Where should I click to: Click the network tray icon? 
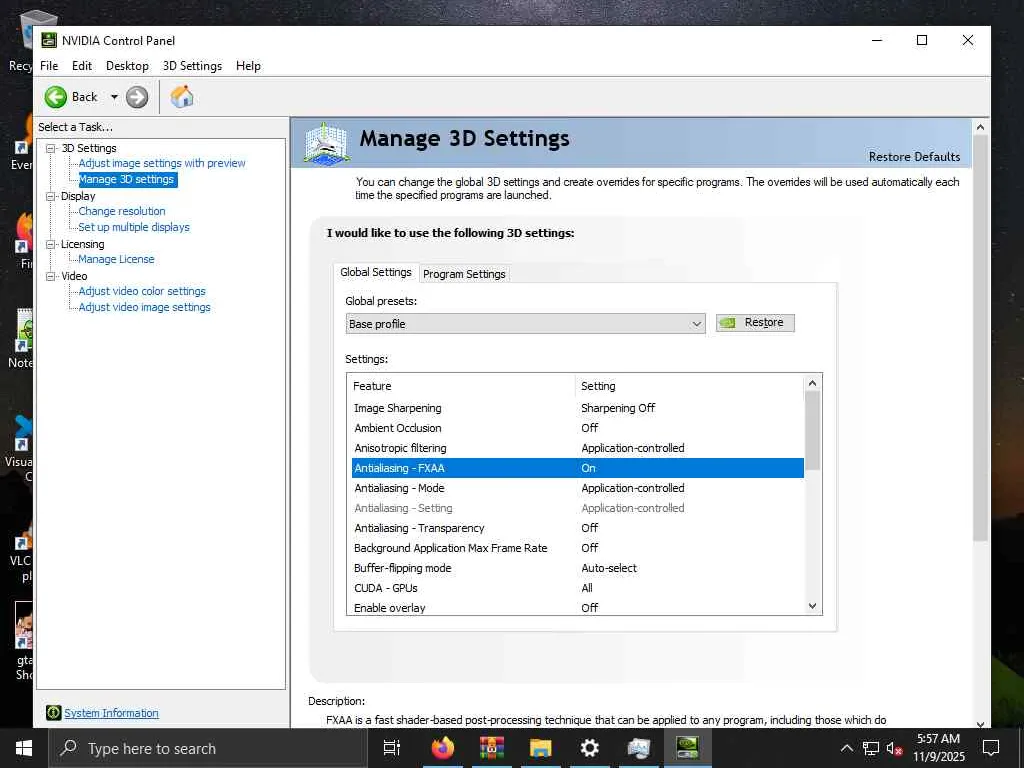click(x=871, y=748)
